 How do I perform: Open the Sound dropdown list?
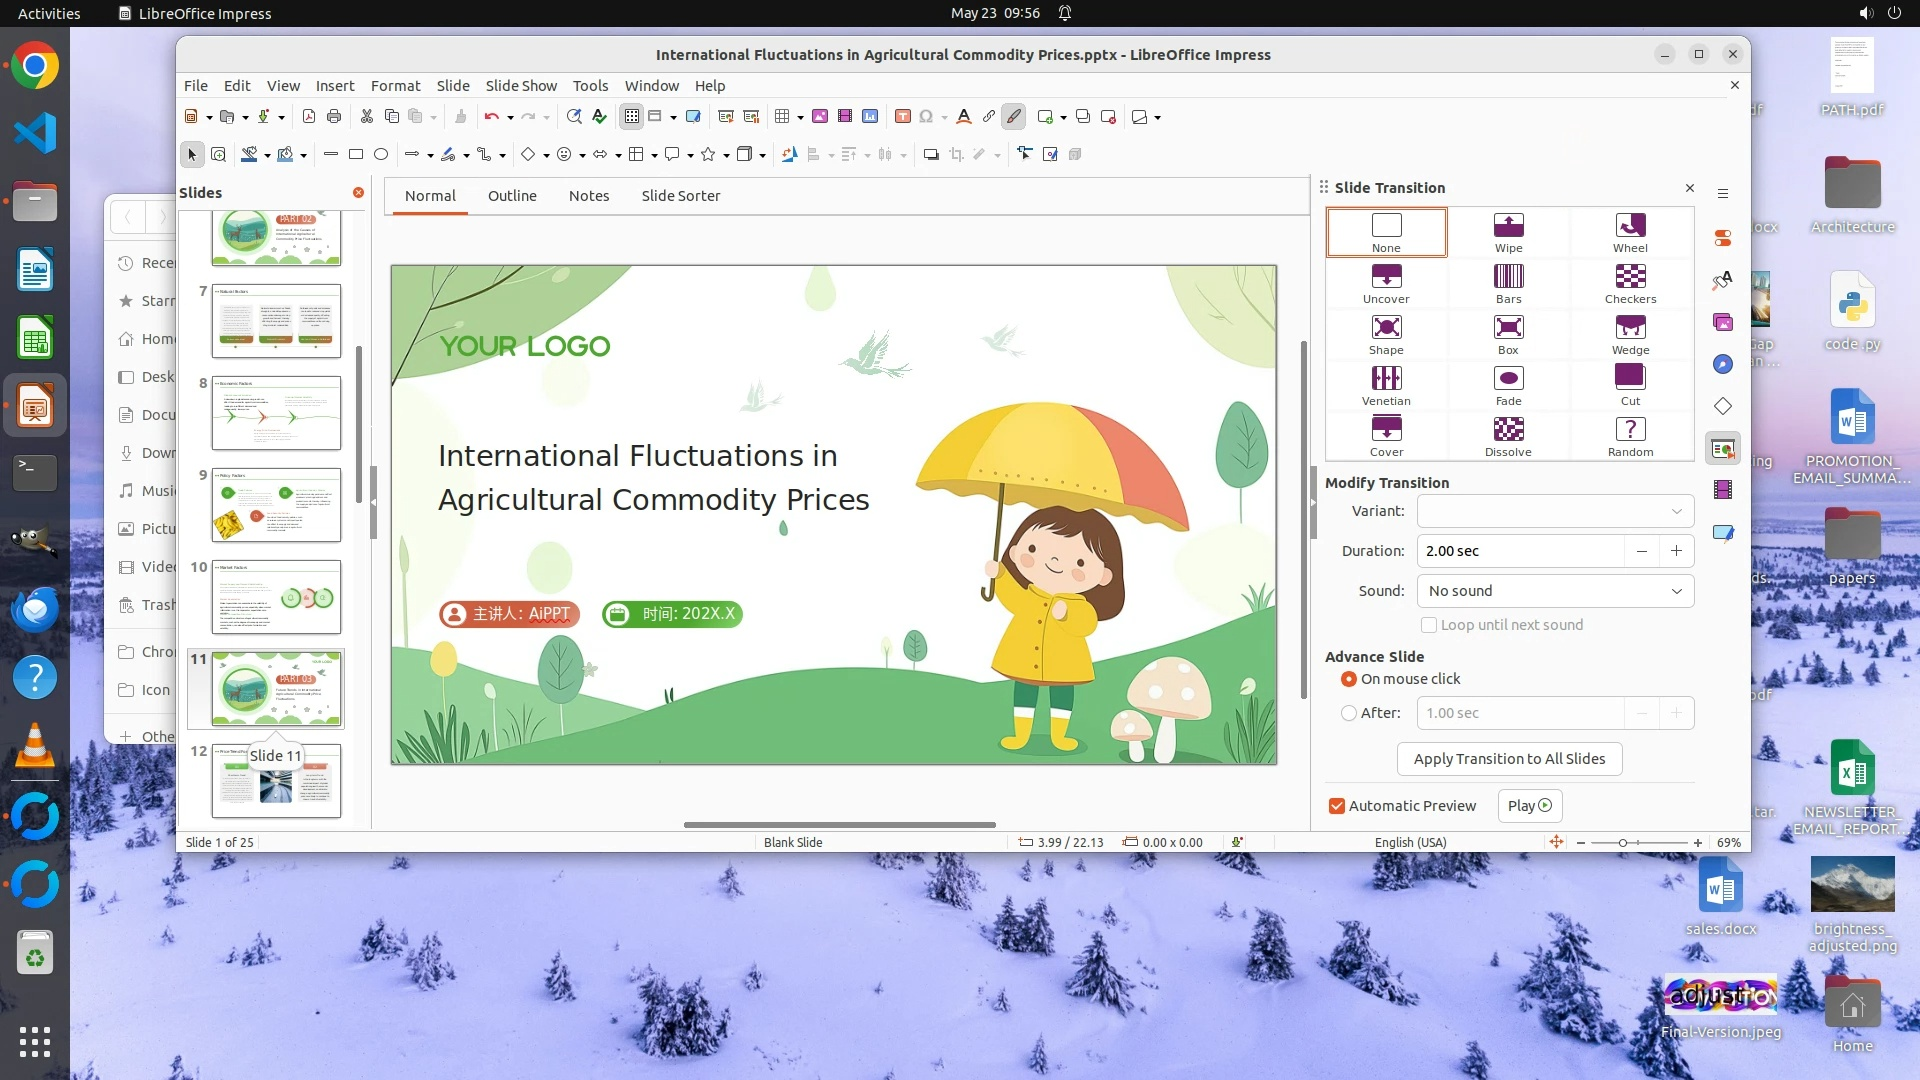coord(1555,591)
